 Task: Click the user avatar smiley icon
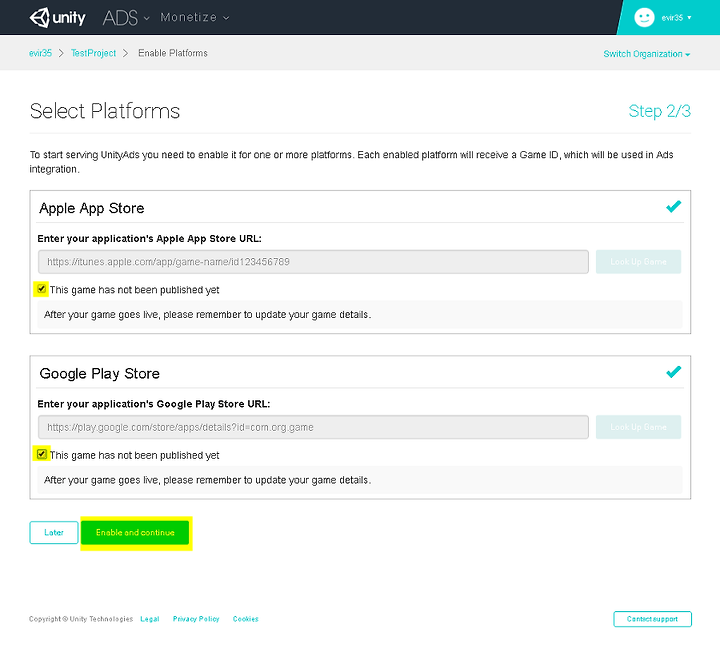pyautogui.click(x=644, y=17)
